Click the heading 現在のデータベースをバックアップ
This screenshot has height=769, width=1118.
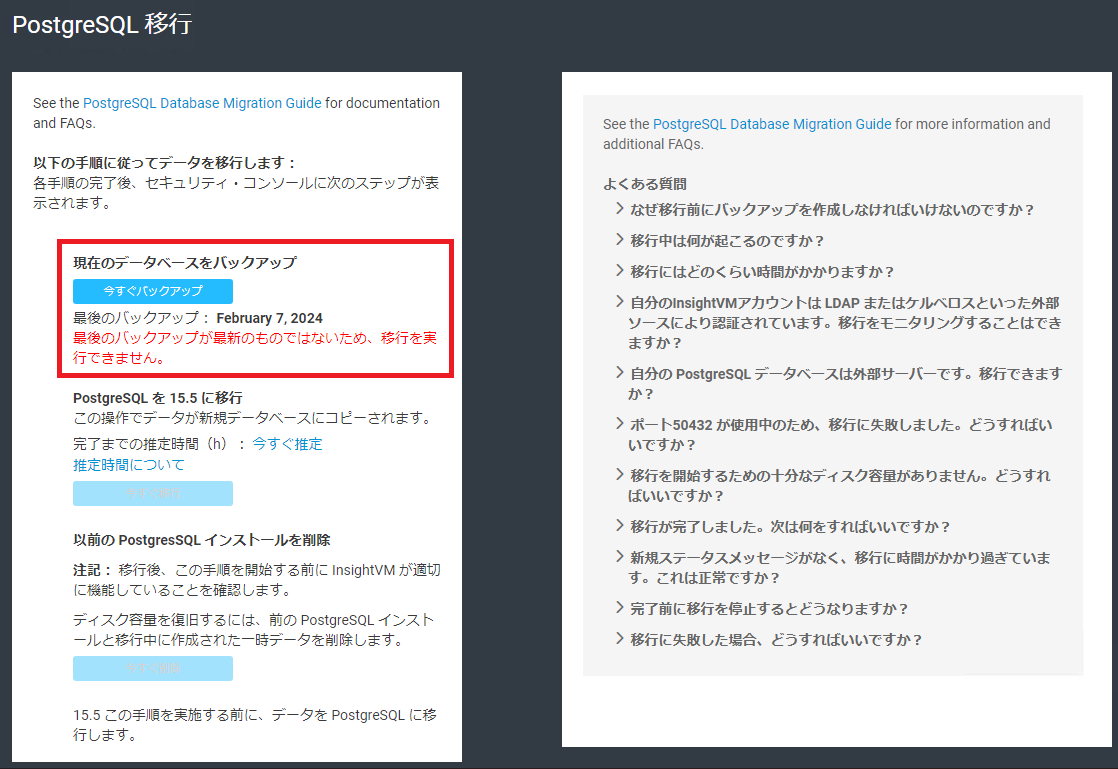tap(185, 262)
